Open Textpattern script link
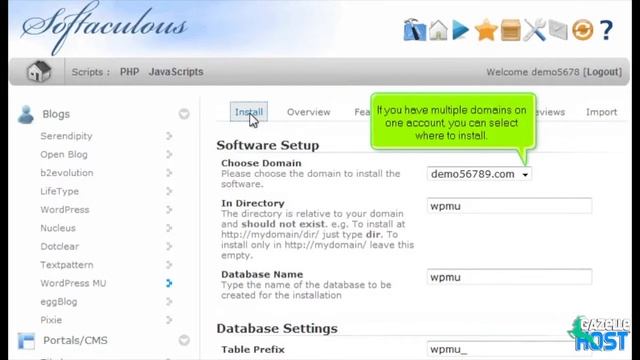This screenshot has height=360, width=640. 67,265
